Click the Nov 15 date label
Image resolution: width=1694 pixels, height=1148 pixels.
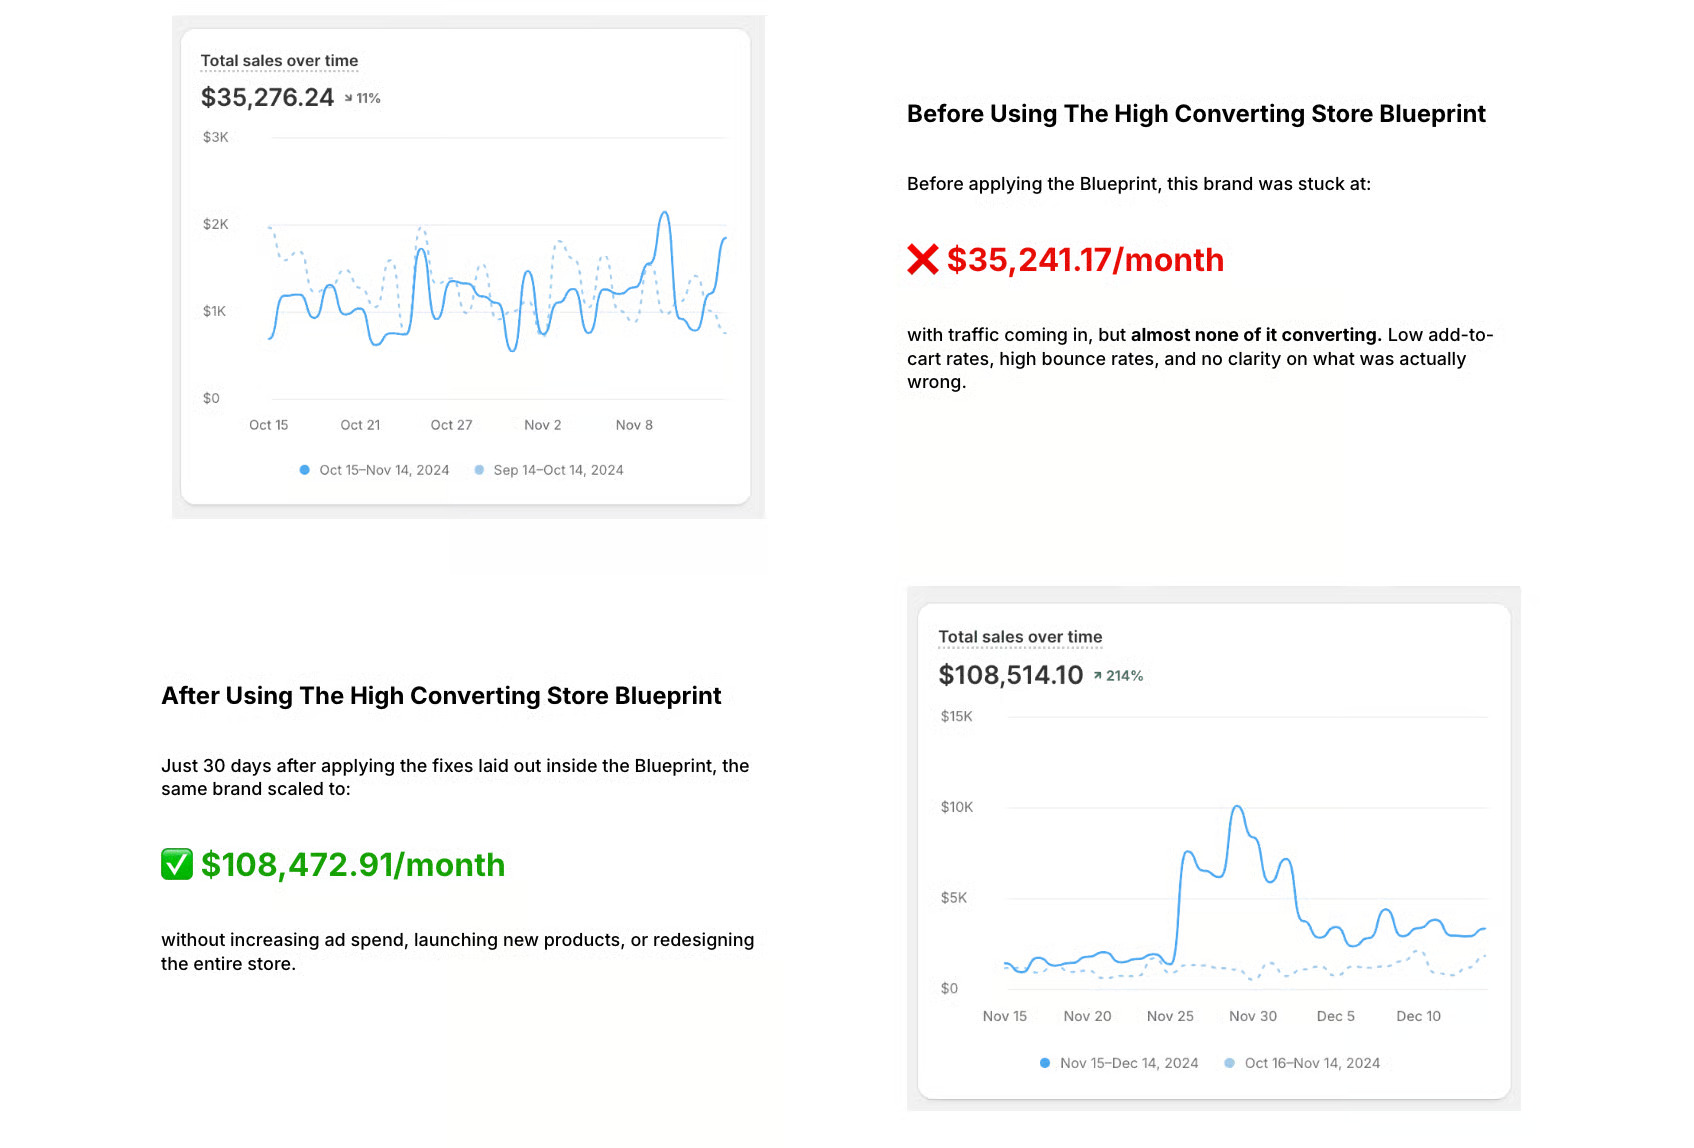tap(1005, 1016)
